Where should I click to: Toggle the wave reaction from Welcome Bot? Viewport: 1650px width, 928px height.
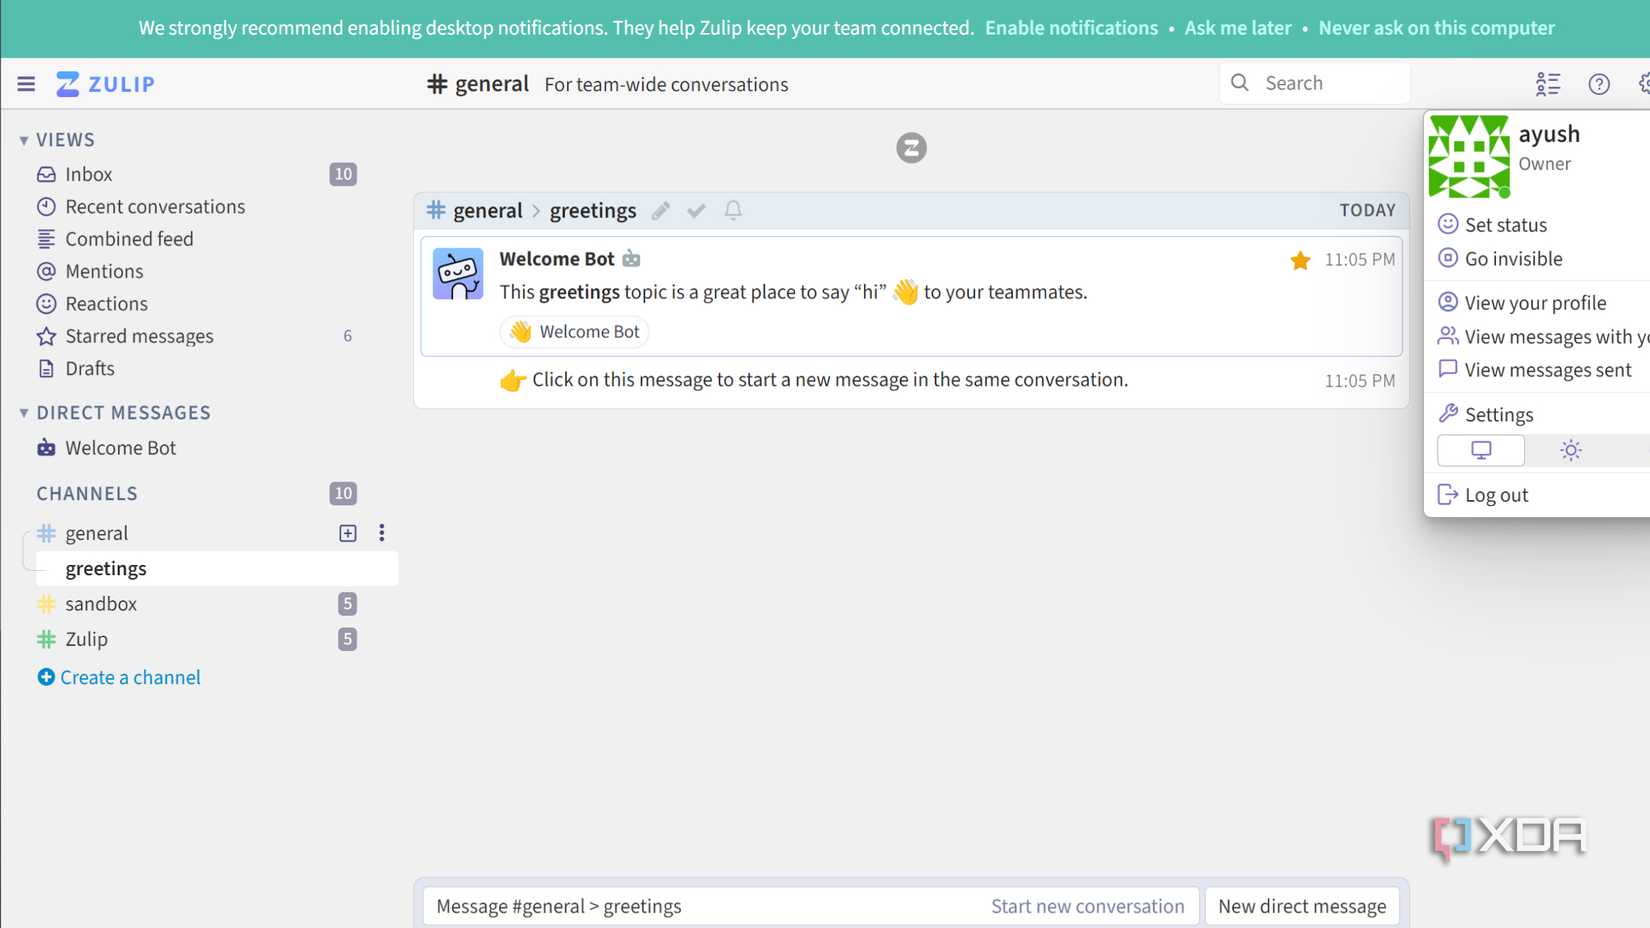pyautogui.click(x=574, y=332)
